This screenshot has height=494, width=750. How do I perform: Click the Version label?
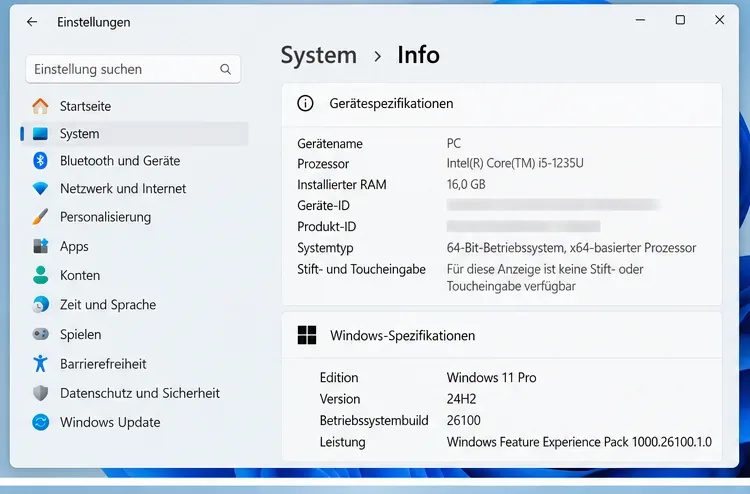pyautogui.click(x=340, y=399)
